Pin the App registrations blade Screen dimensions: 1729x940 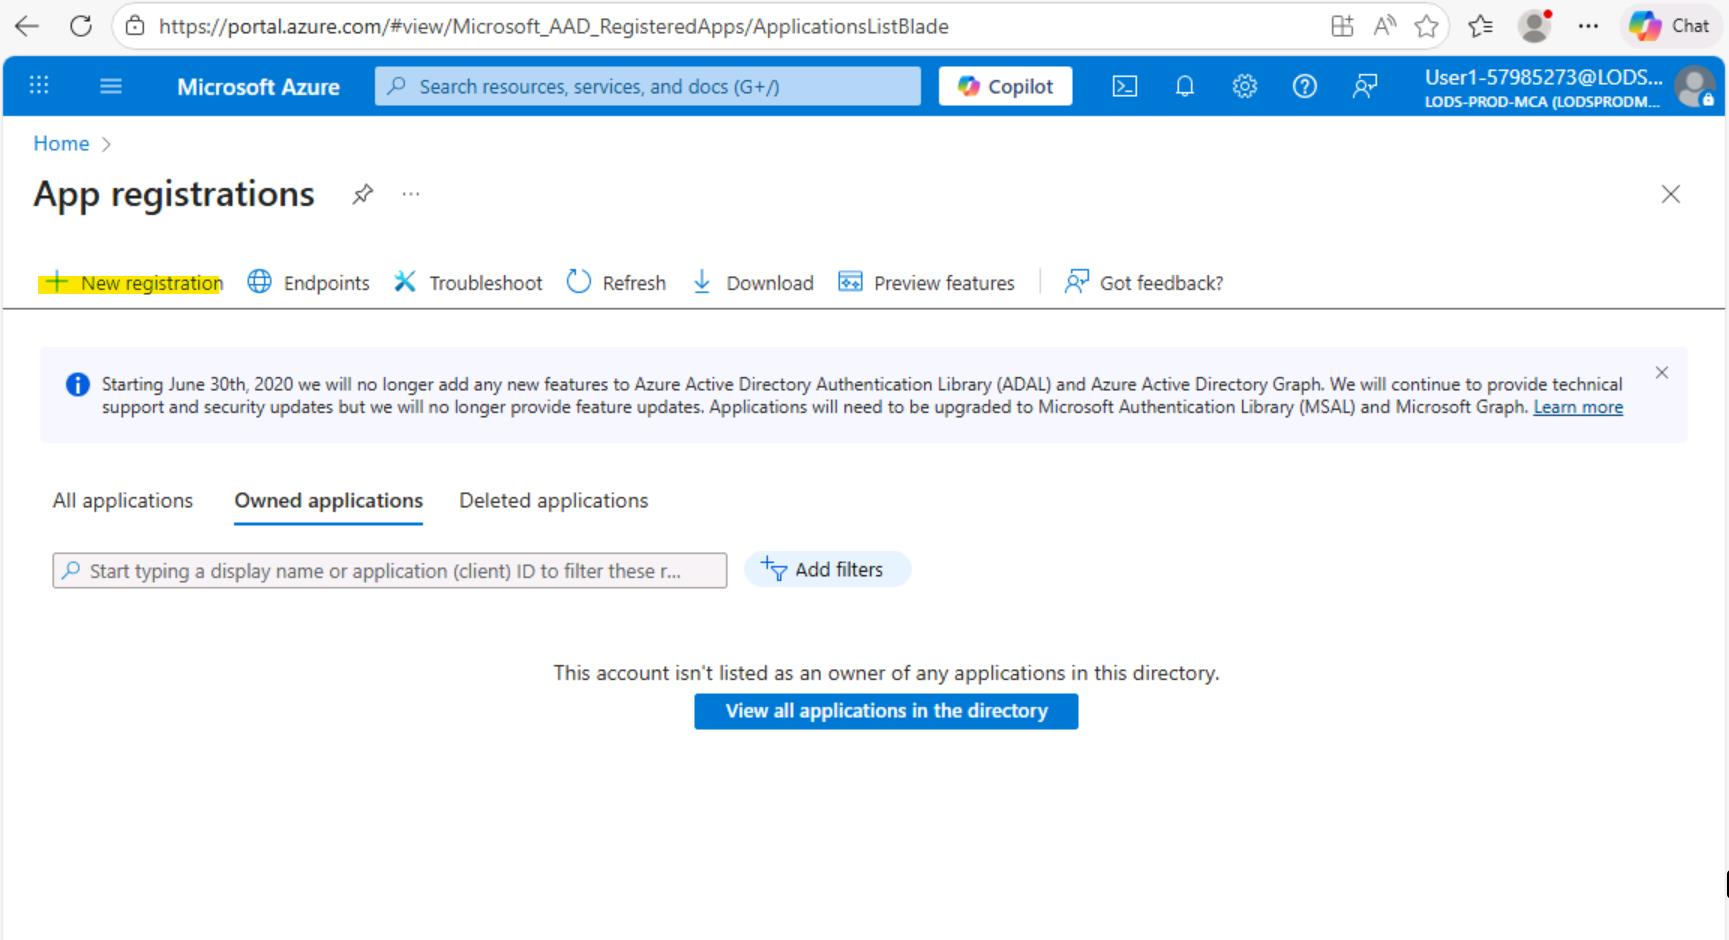tap(362, 194)
